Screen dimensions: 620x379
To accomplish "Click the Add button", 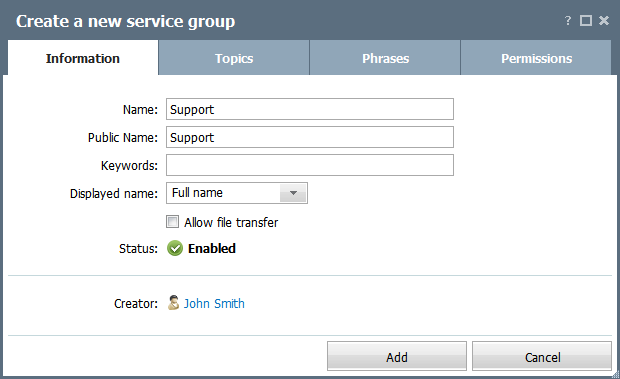I will click(x=397, y=356).
